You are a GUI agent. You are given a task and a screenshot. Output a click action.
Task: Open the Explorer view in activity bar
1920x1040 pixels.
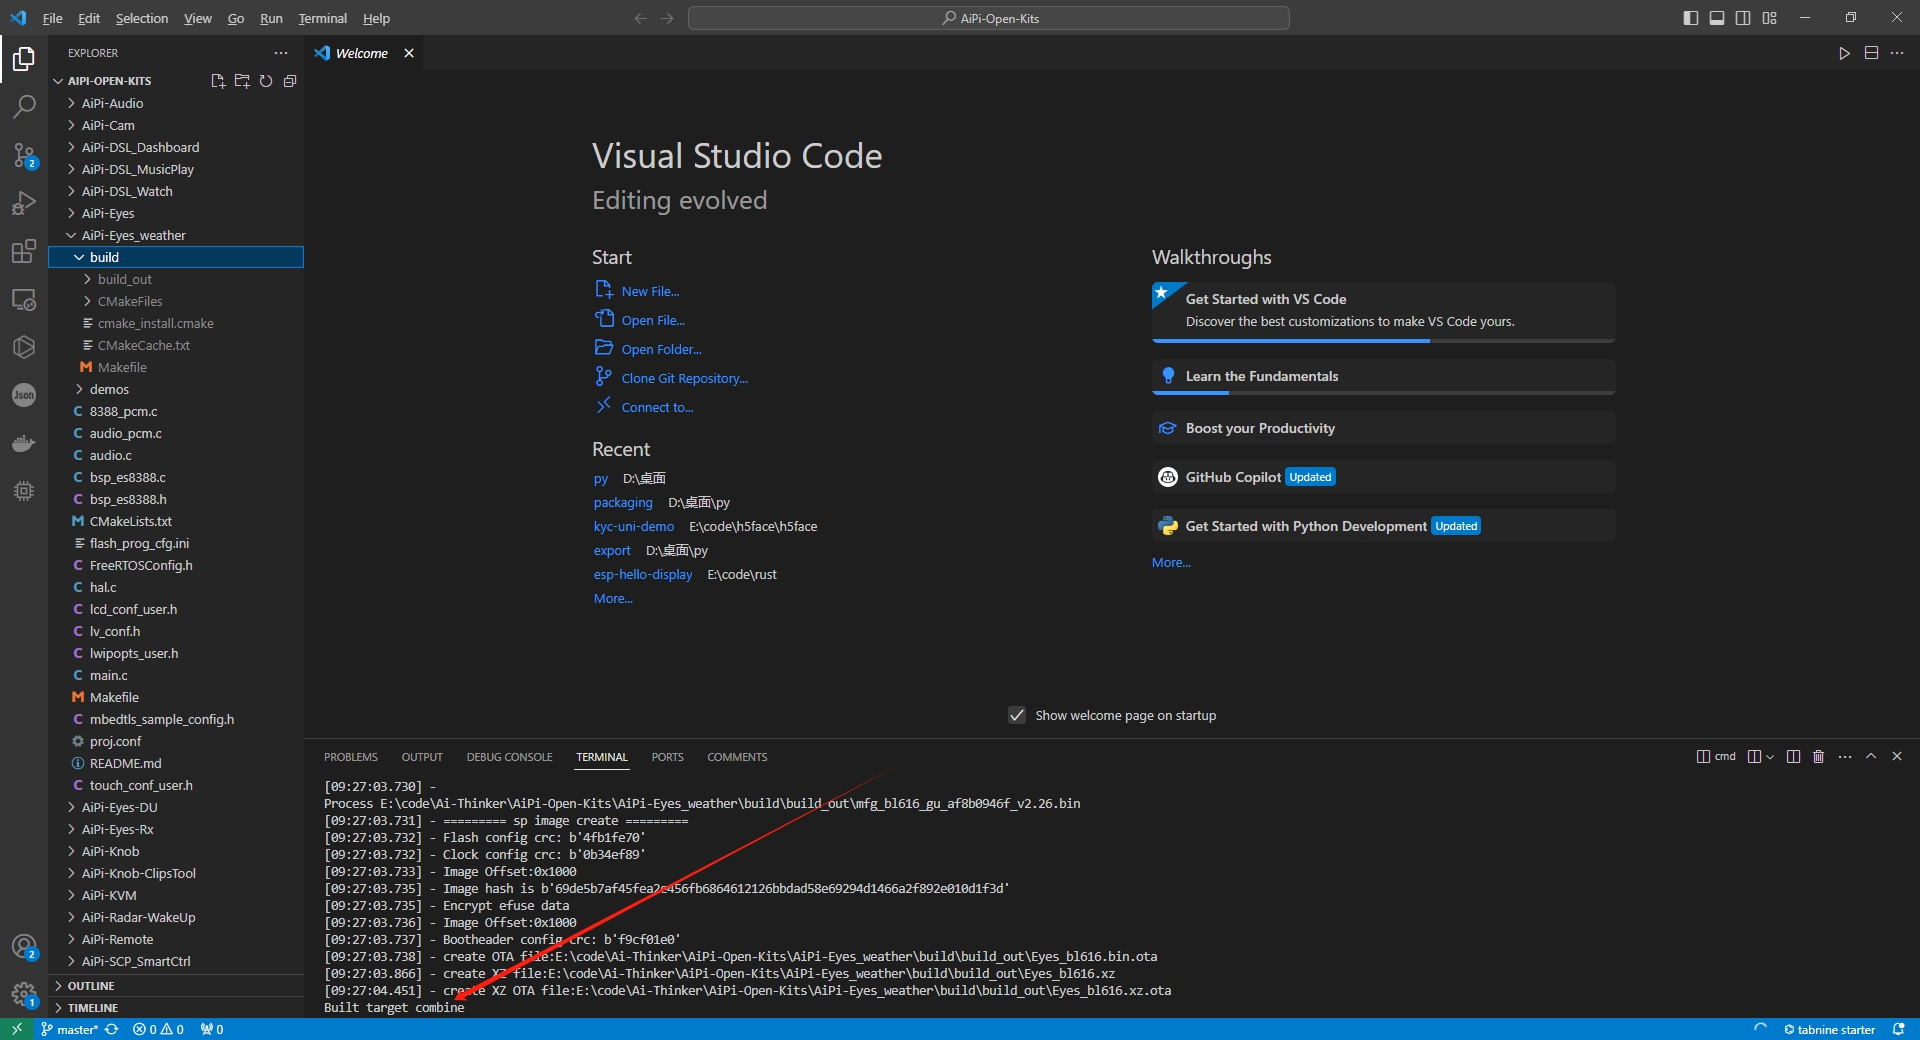coord(24,59)
